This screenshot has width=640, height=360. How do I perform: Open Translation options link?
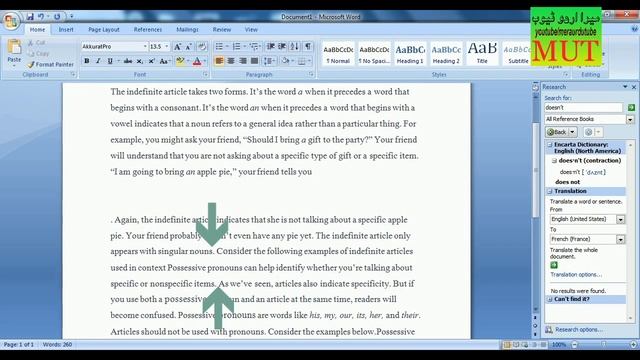576,275
